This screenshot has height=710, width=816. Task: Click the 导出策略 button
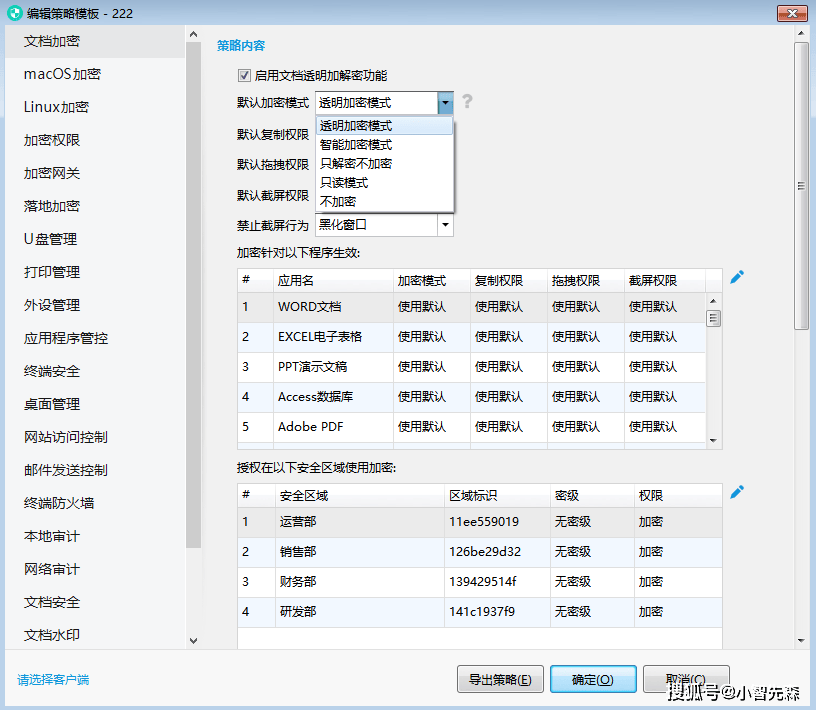(x=500, y=678)
